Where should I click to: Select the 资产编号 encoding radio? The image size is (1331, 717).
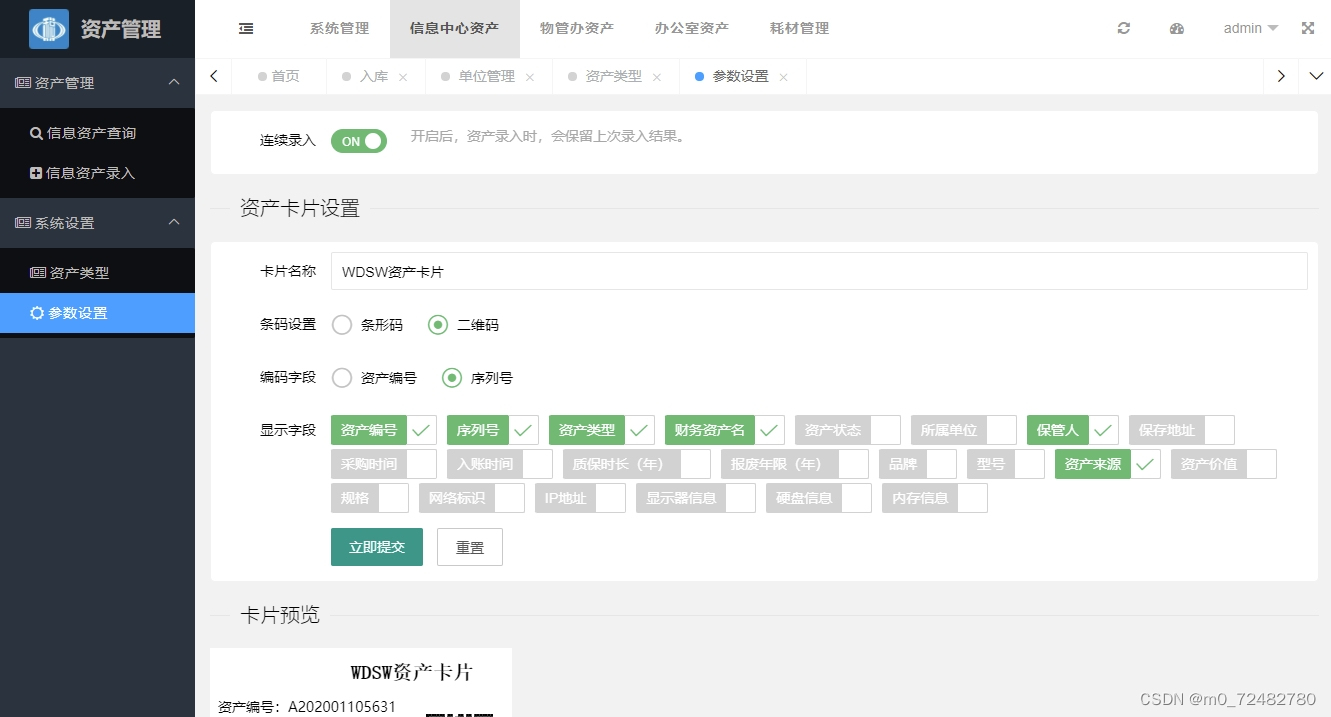[375, 378]
